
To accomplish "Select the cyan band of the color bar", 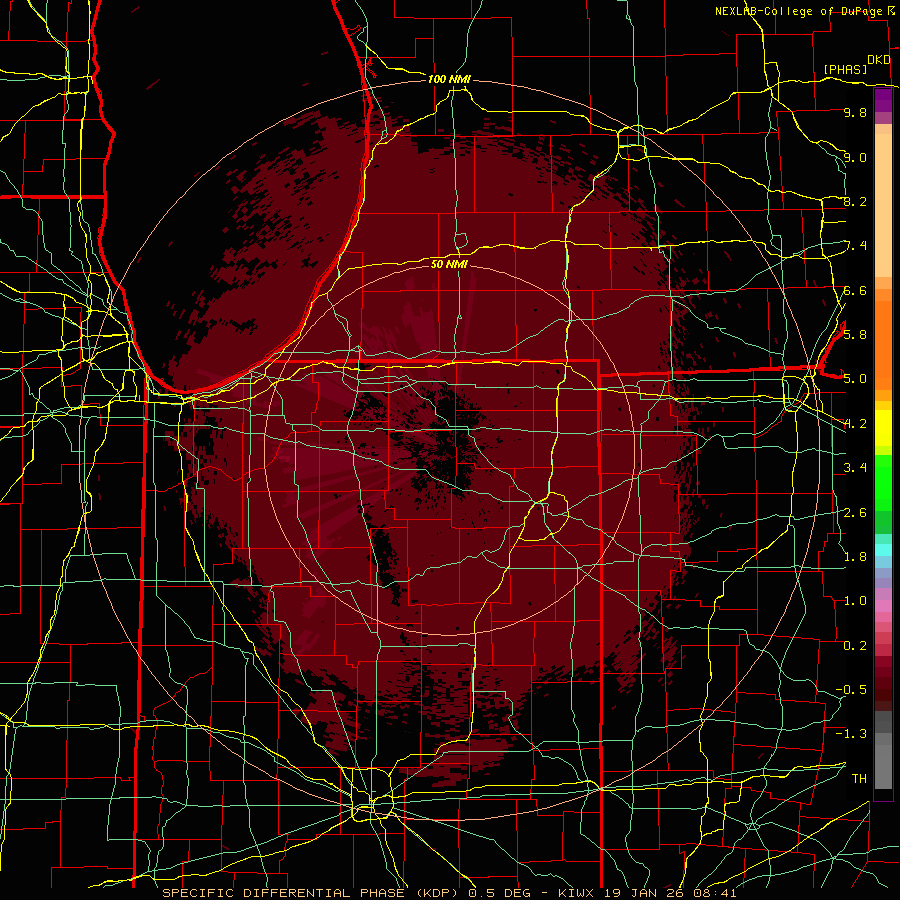I will click(883, 550).
